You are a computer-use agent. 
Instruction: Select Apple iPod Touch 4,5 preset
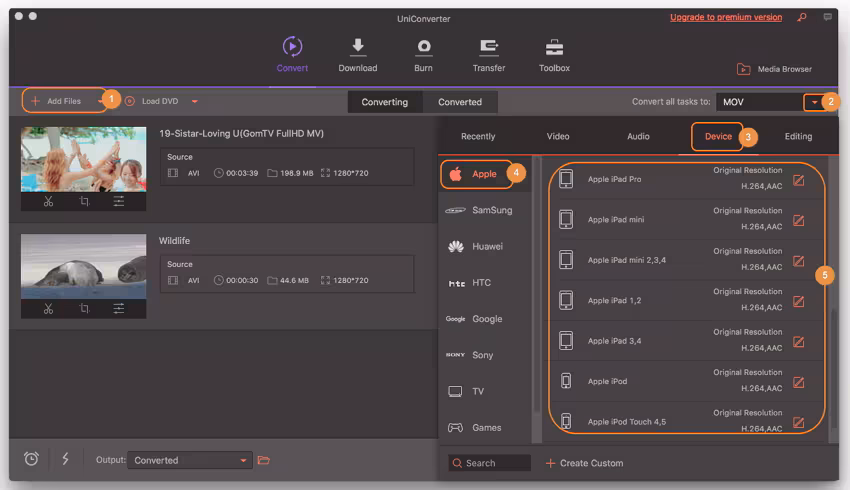[683, 421]
